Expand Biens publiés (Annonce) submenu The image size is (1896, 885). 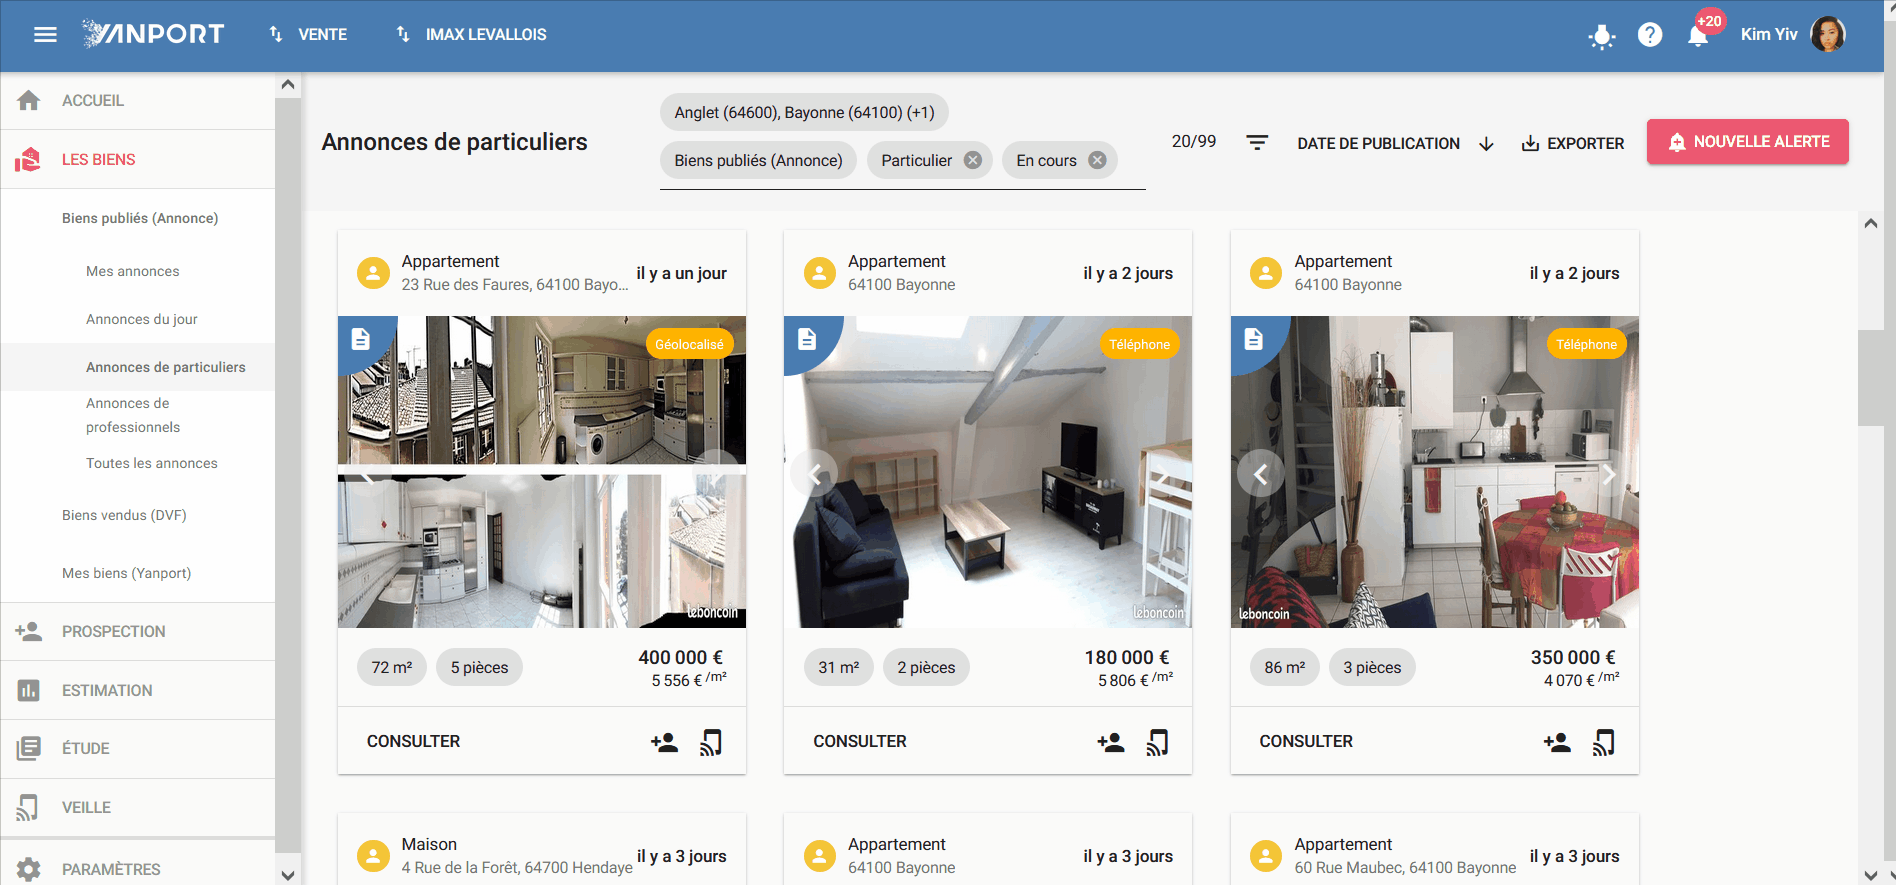tap(138, 218)
